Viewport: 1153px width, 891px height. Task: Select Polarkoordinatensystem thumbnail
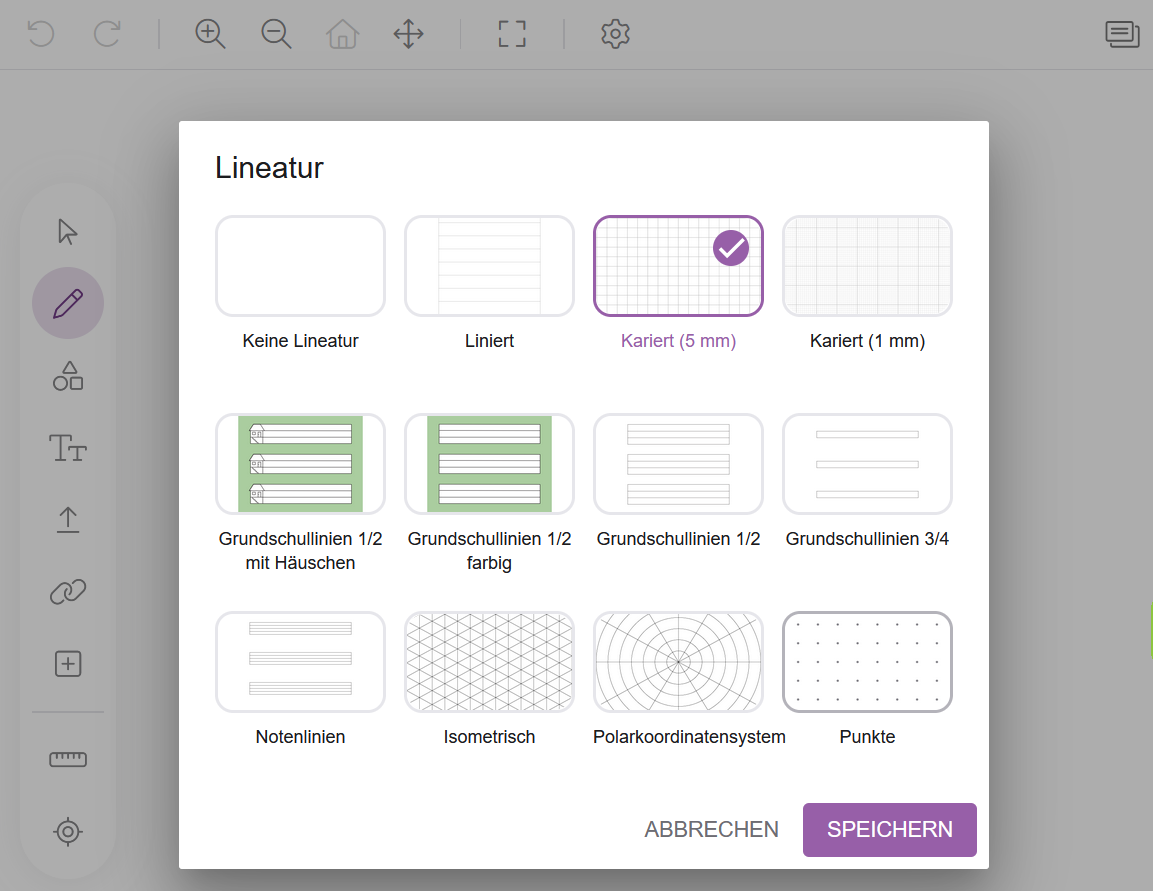coord(678,662)
